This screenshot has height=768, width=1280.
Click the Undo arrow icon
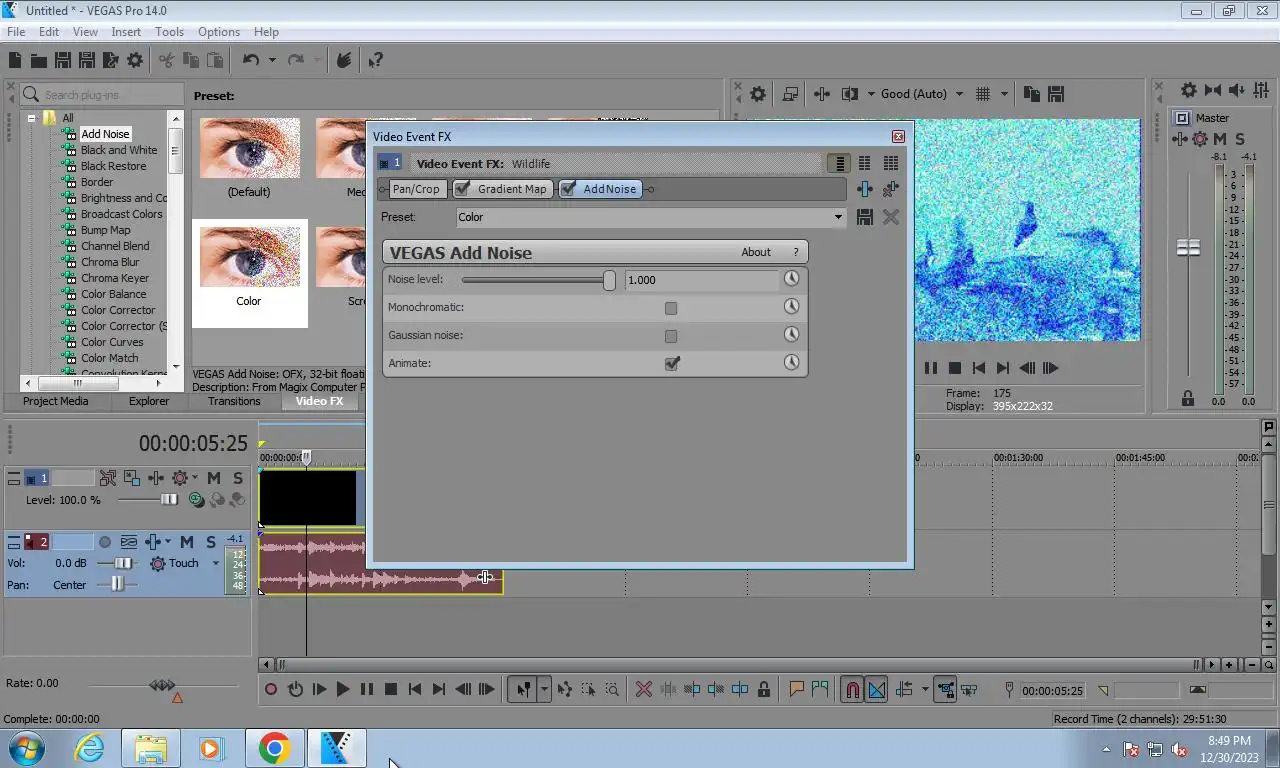pos(251,61)
